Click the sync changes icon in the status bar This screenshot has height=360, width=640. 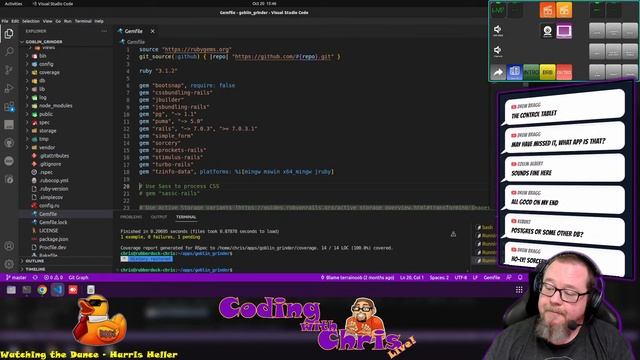click(35, 278)
